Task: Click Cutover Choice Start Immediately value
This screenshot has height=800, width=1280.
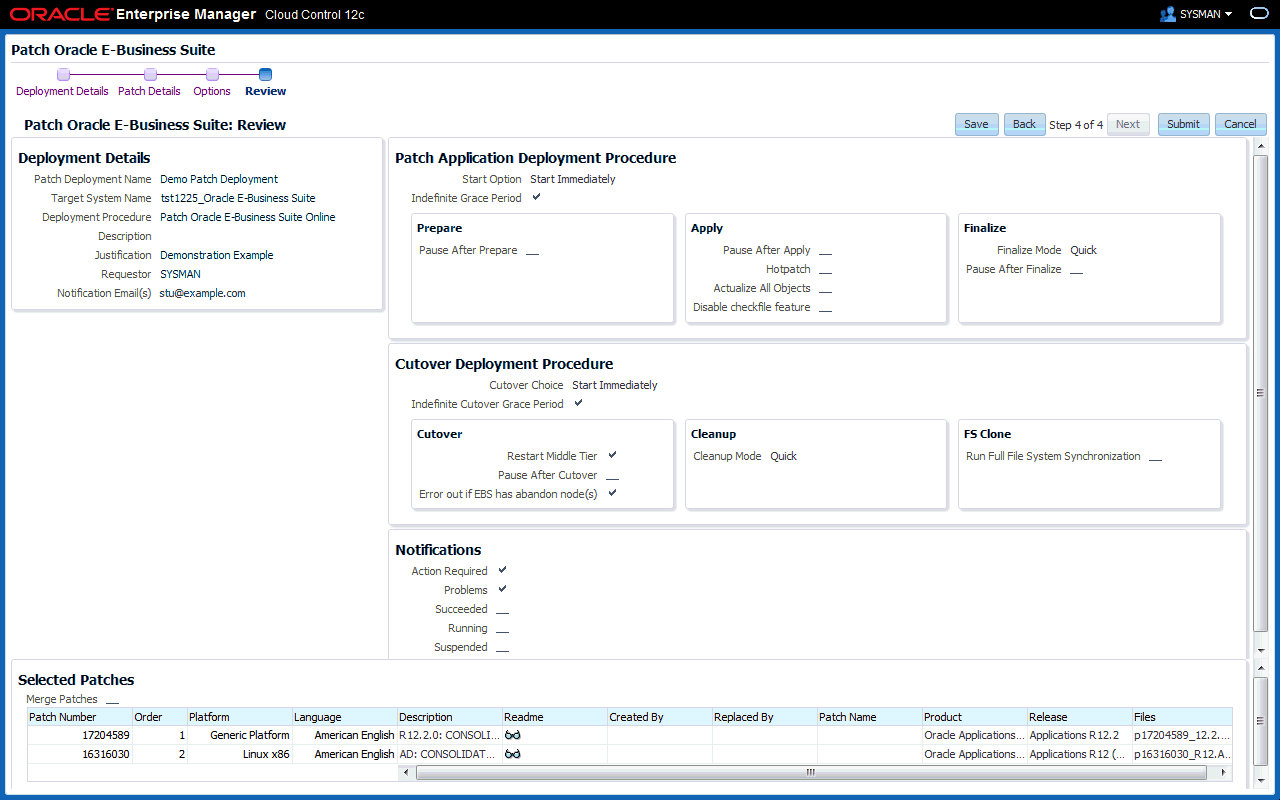Action: point(615,385)
